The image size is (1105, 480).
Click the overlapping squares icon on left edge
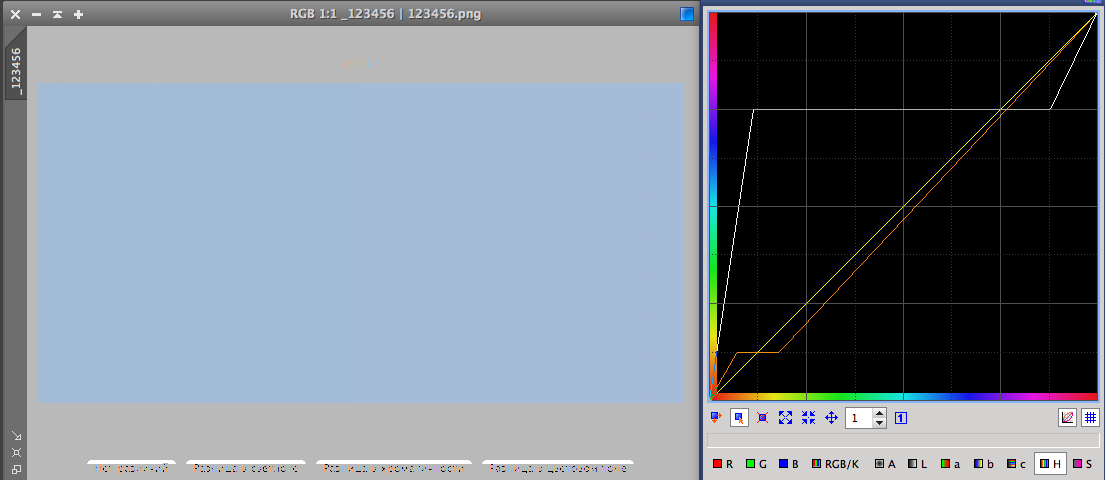pos(16,469)
